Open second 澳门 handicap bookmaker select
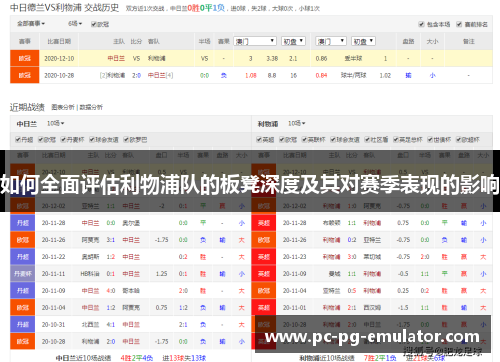 (331, 41)
